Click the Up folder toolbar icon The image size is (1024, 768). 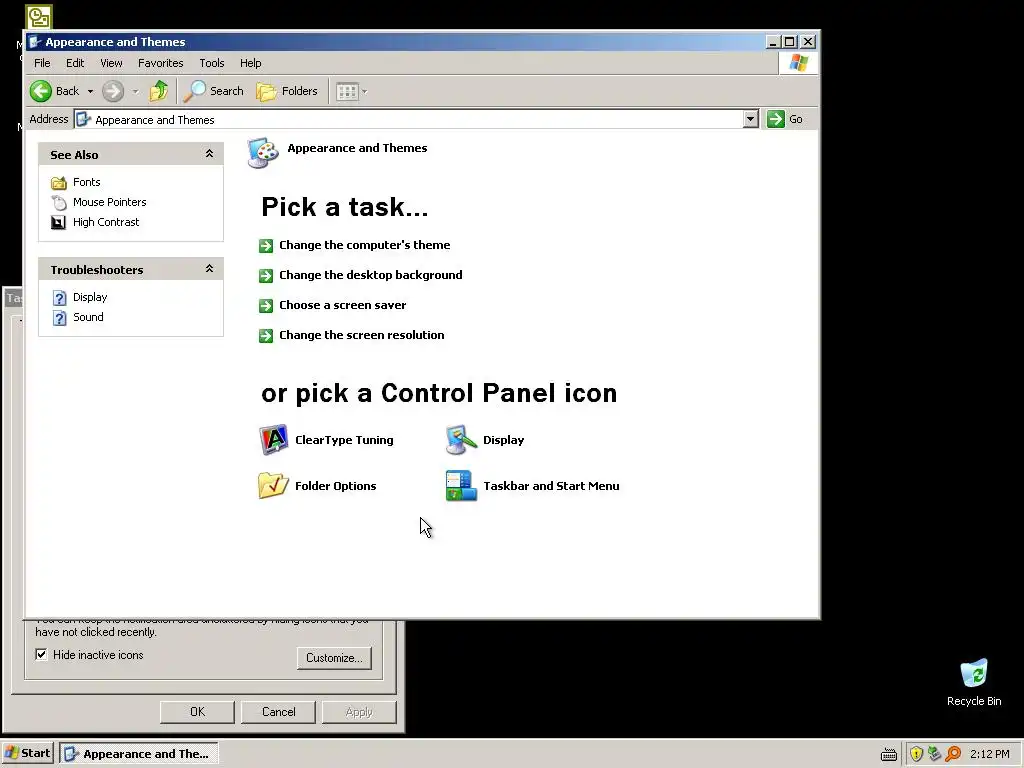click(x=159, y=91)
